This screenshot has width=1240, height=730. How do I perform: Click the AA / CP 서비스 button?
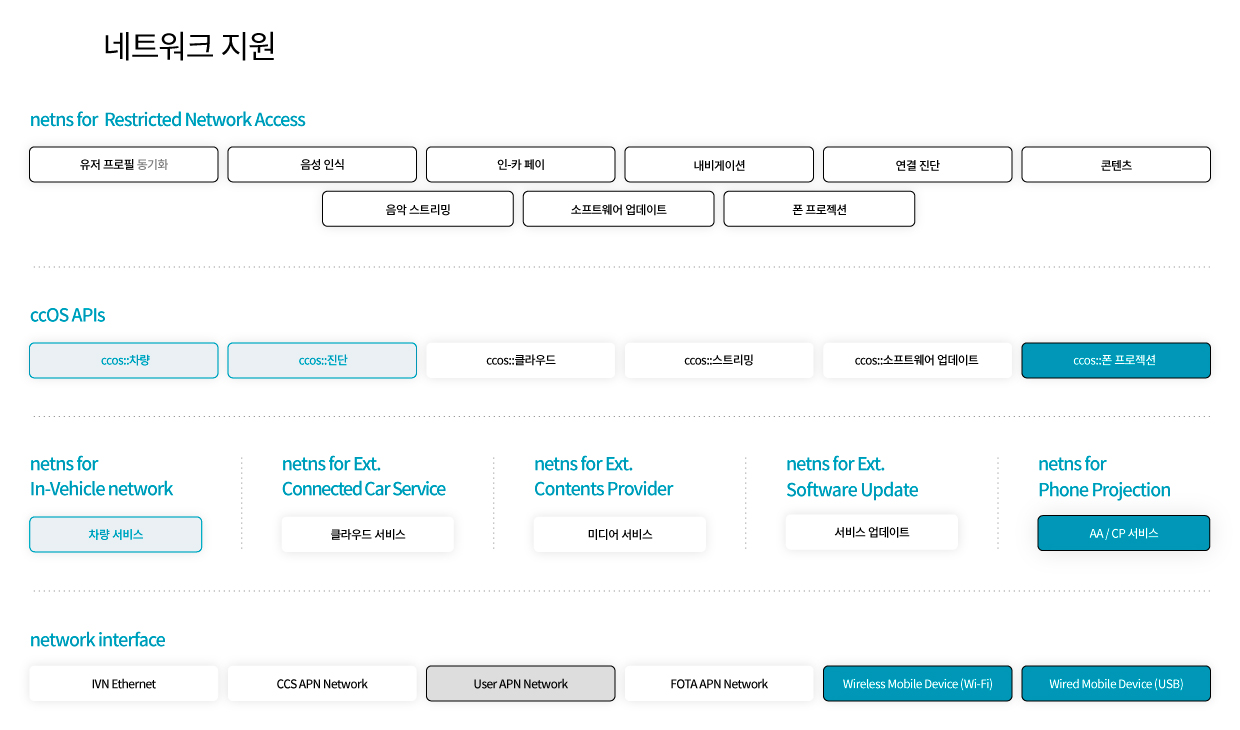1123,533
